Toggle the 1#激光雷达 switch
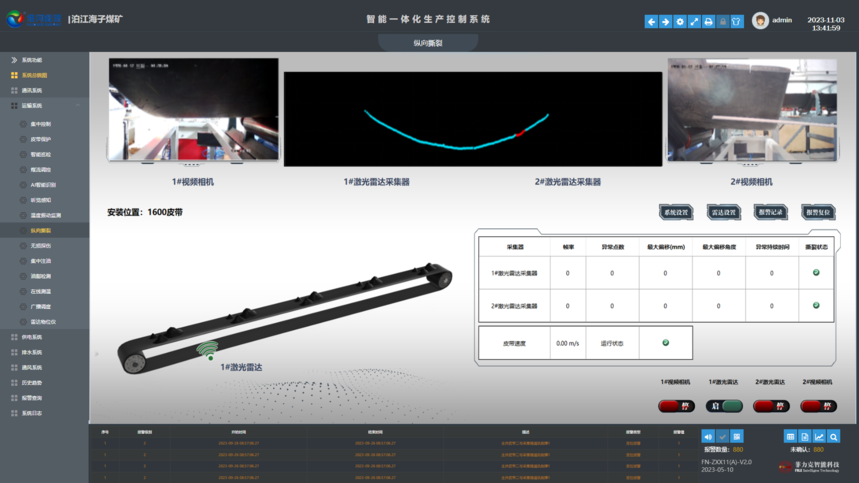 724,406
